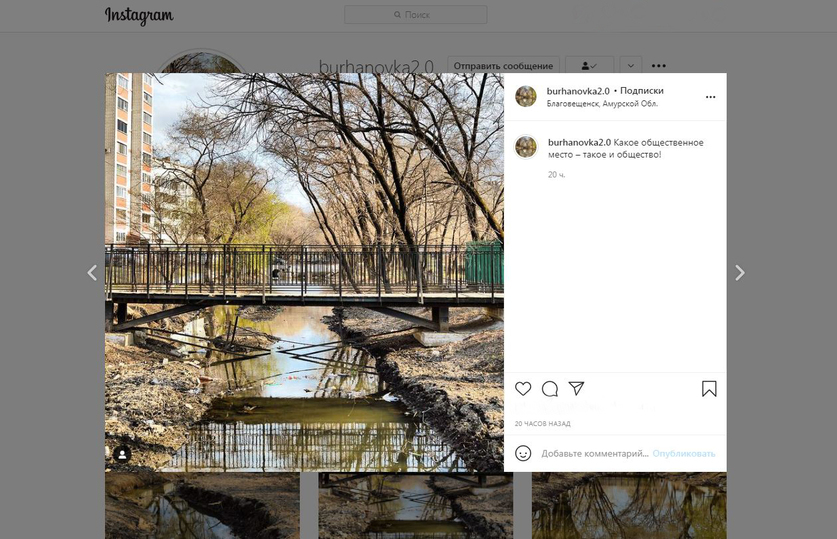Go to the previous post arrow
The height and width of the screenshot is (539, 837).
click(92, 273)
